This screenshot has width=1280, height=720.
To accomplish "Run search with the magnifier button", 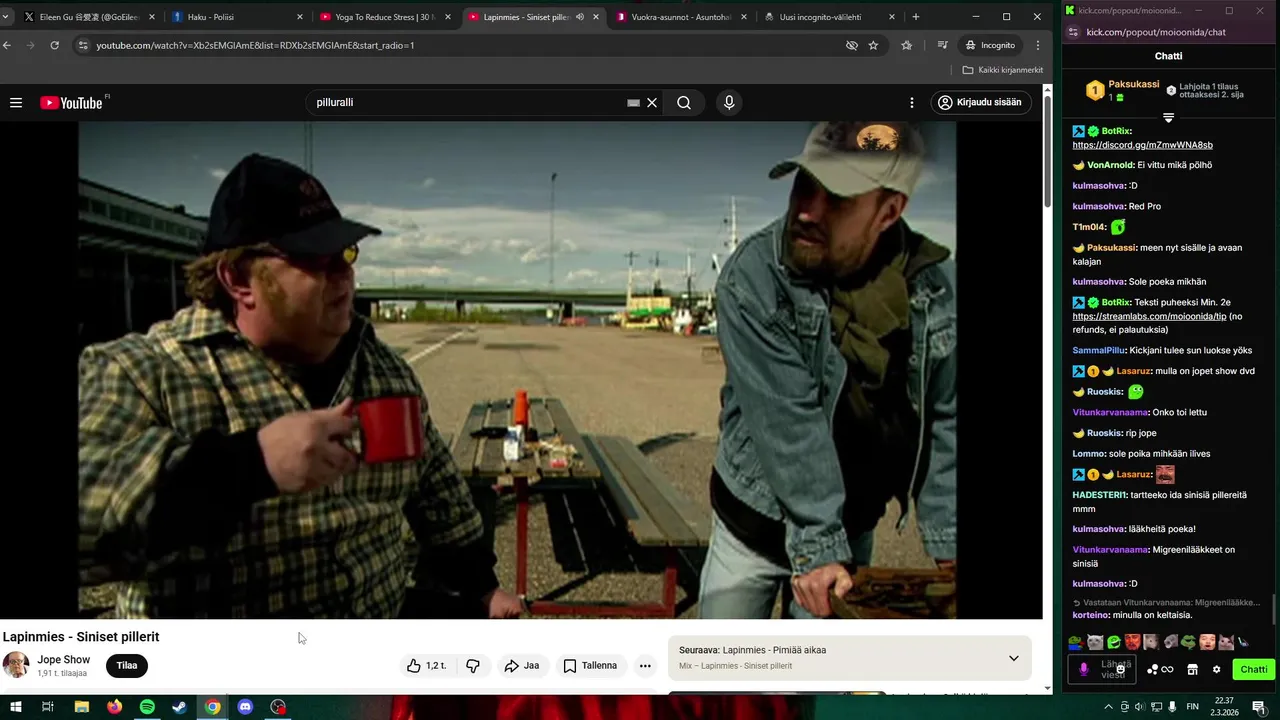I will click(684, 102).
